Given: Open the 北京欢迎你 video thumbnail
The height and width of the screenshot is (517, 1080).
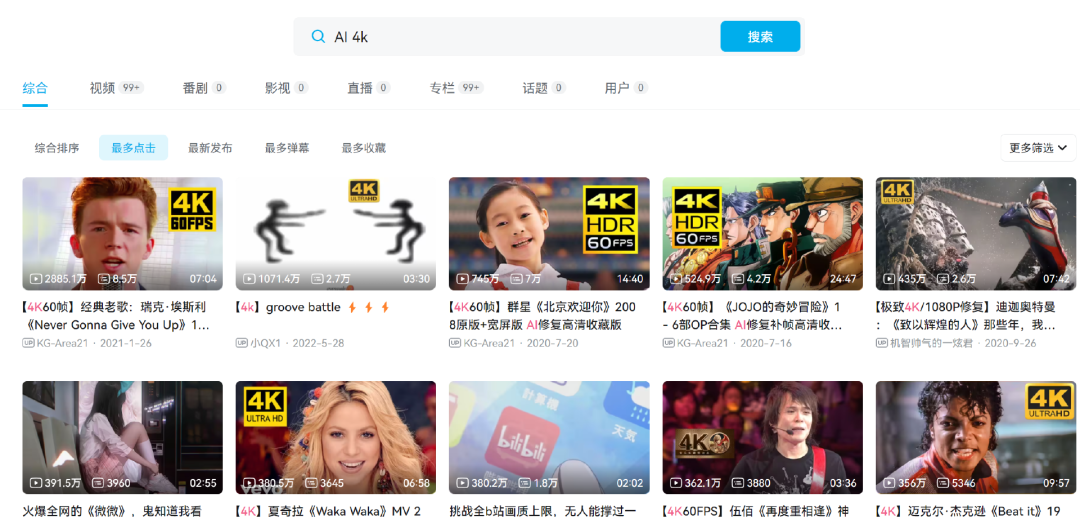Looking at the screenshot, I should click(549, 233).
